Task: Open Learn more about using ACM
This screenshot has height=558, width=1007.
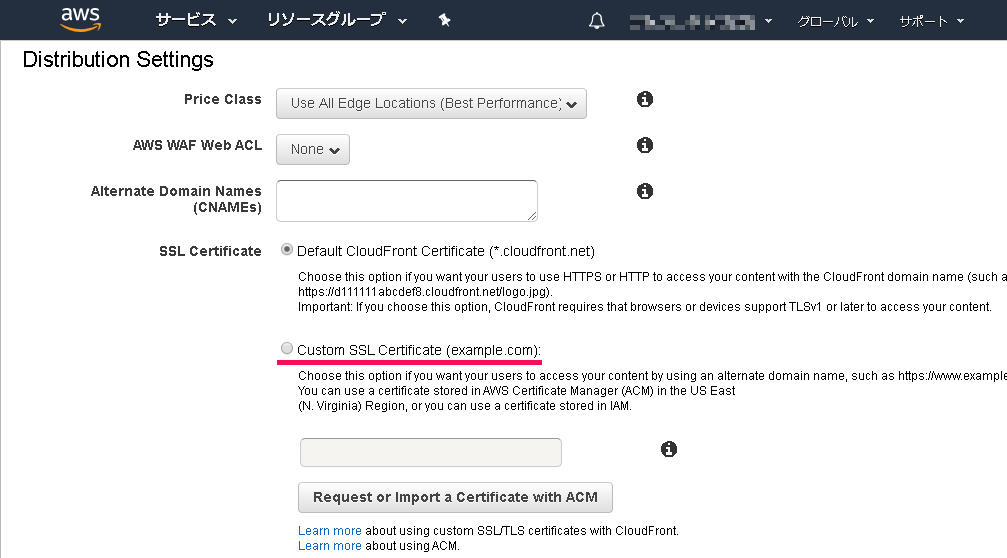Action: pos(329,546)
